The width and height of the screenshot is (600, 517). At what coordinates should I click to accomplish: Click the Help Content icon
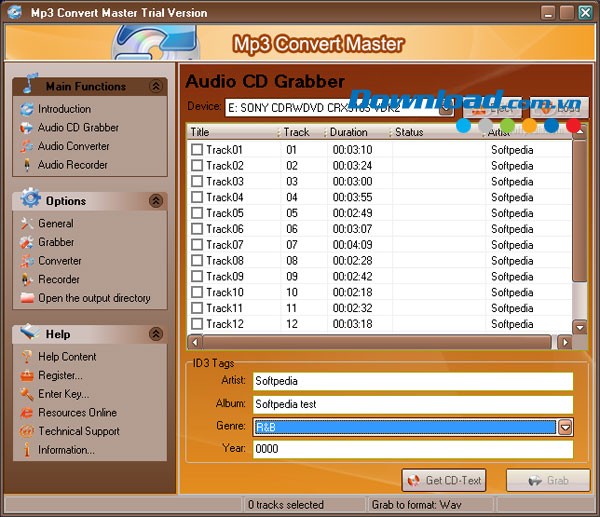coord(27,357)
